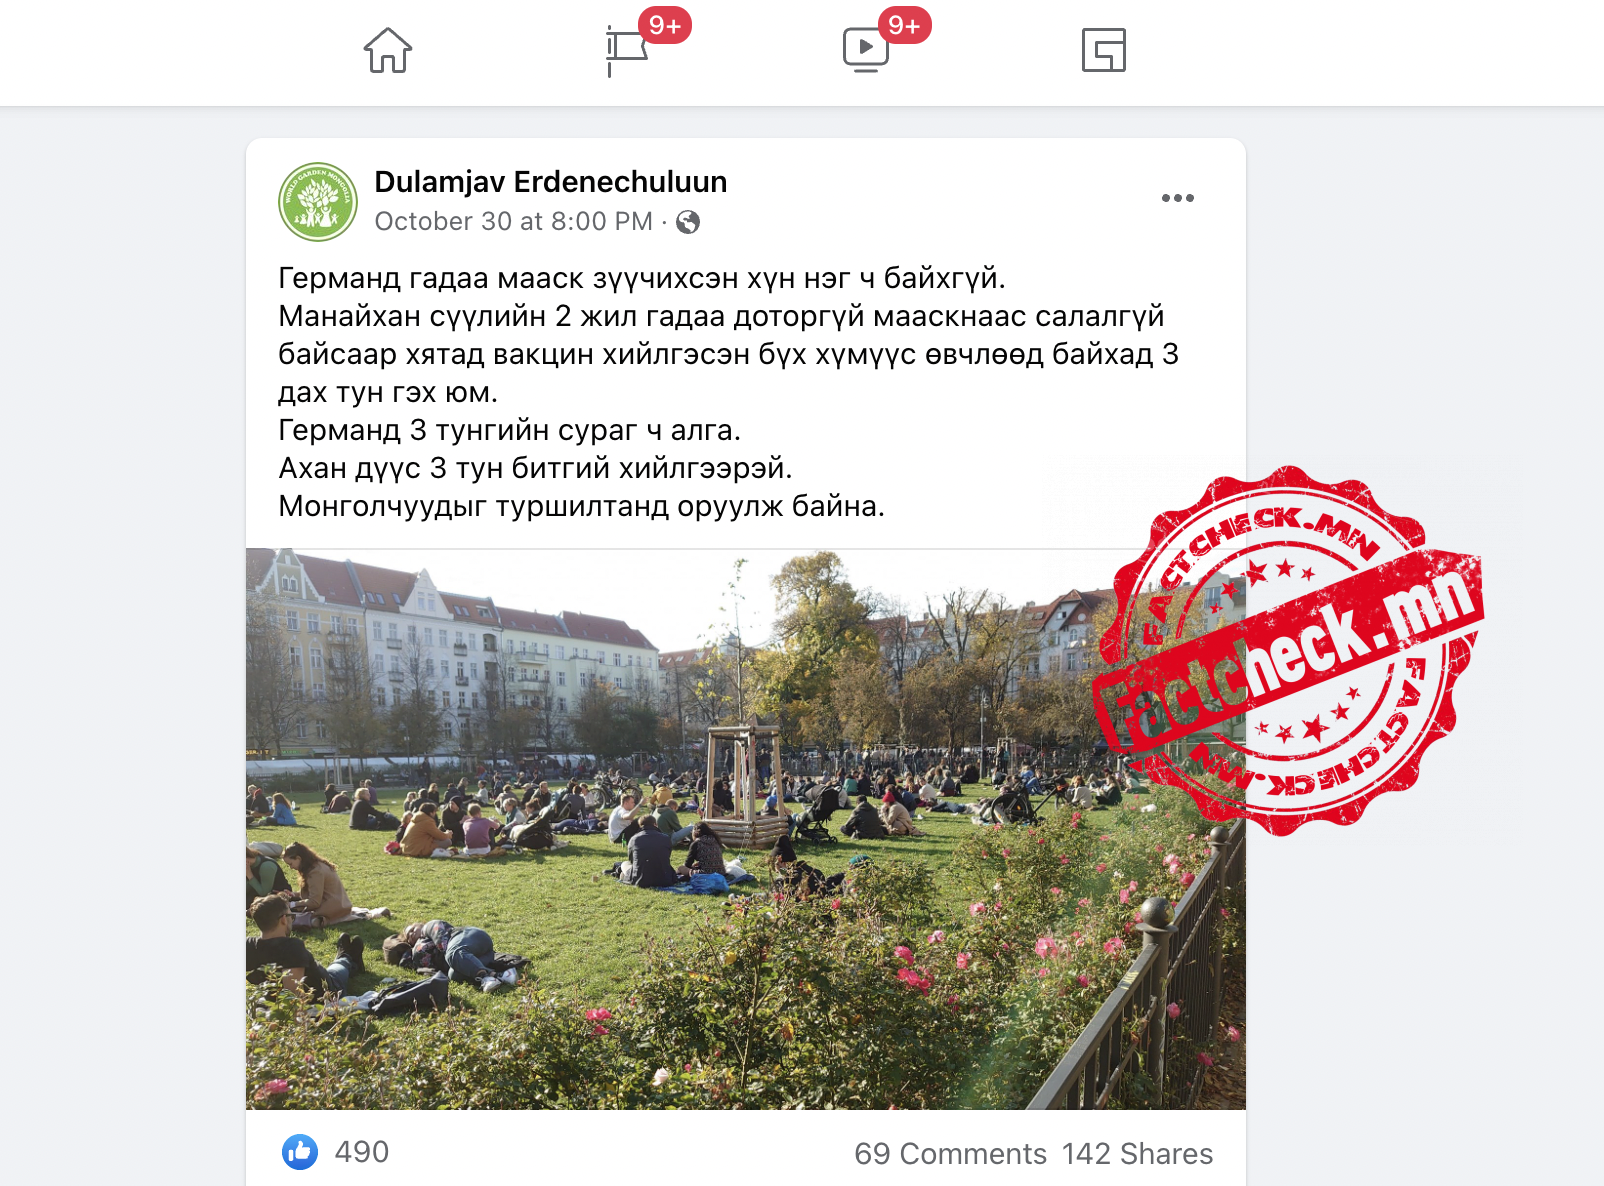Click the red Factcheck.mn stamp
The height and width of the screenshot is (1186, 1604).
coord(1288,650)
